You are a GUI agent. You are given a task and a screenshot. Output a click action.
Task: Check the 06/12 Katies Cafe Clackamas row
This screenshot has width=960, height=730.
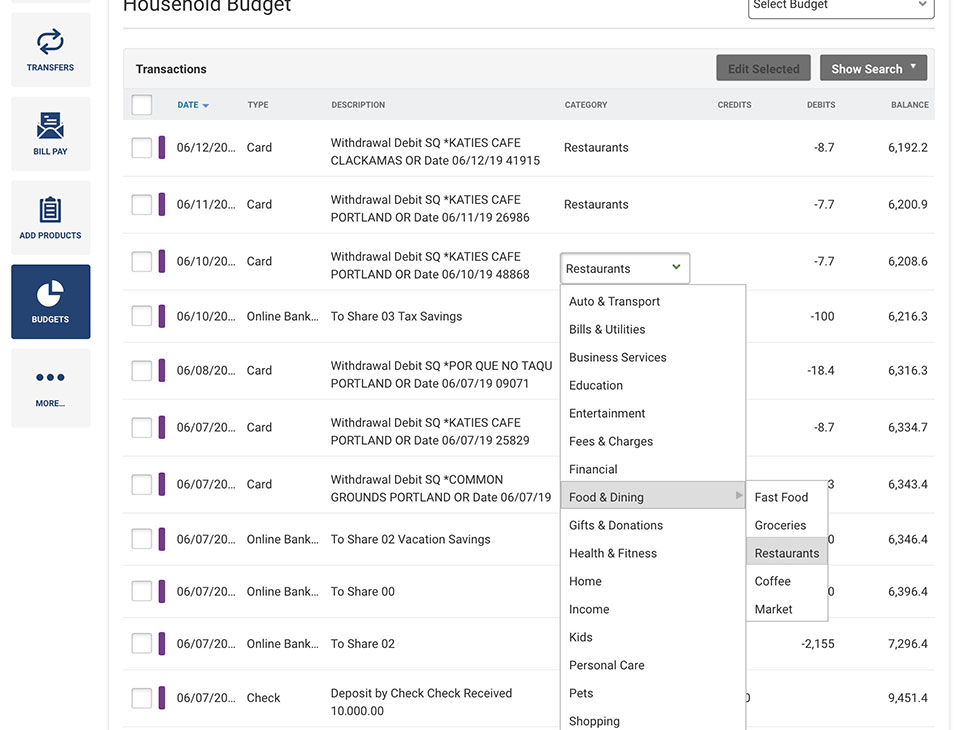click(141, 148)
